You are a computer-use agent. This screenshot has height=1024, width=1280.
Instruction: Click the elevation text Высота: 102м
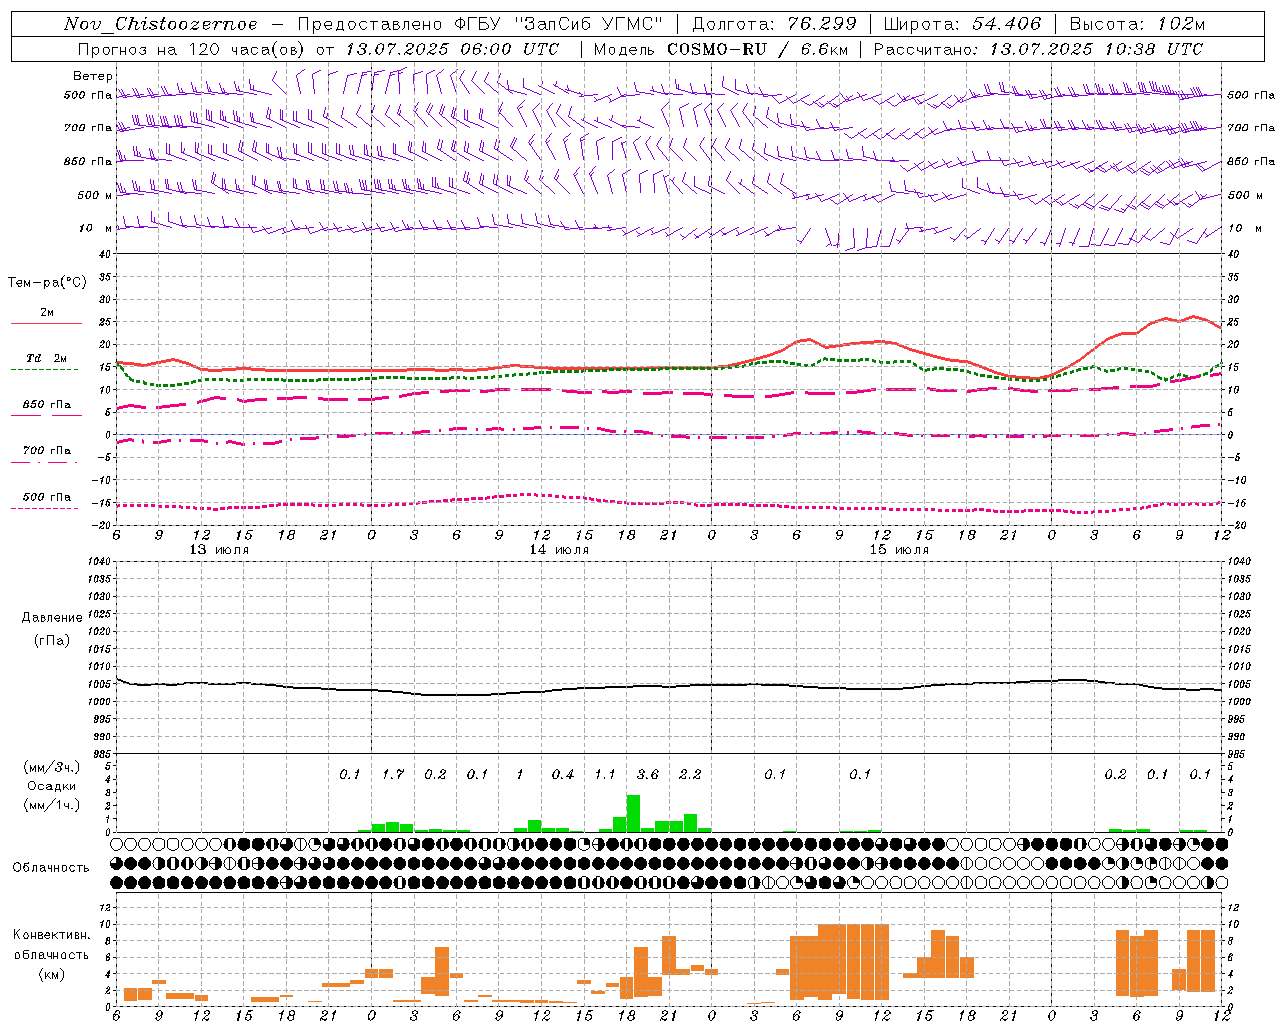point(1137,24)
